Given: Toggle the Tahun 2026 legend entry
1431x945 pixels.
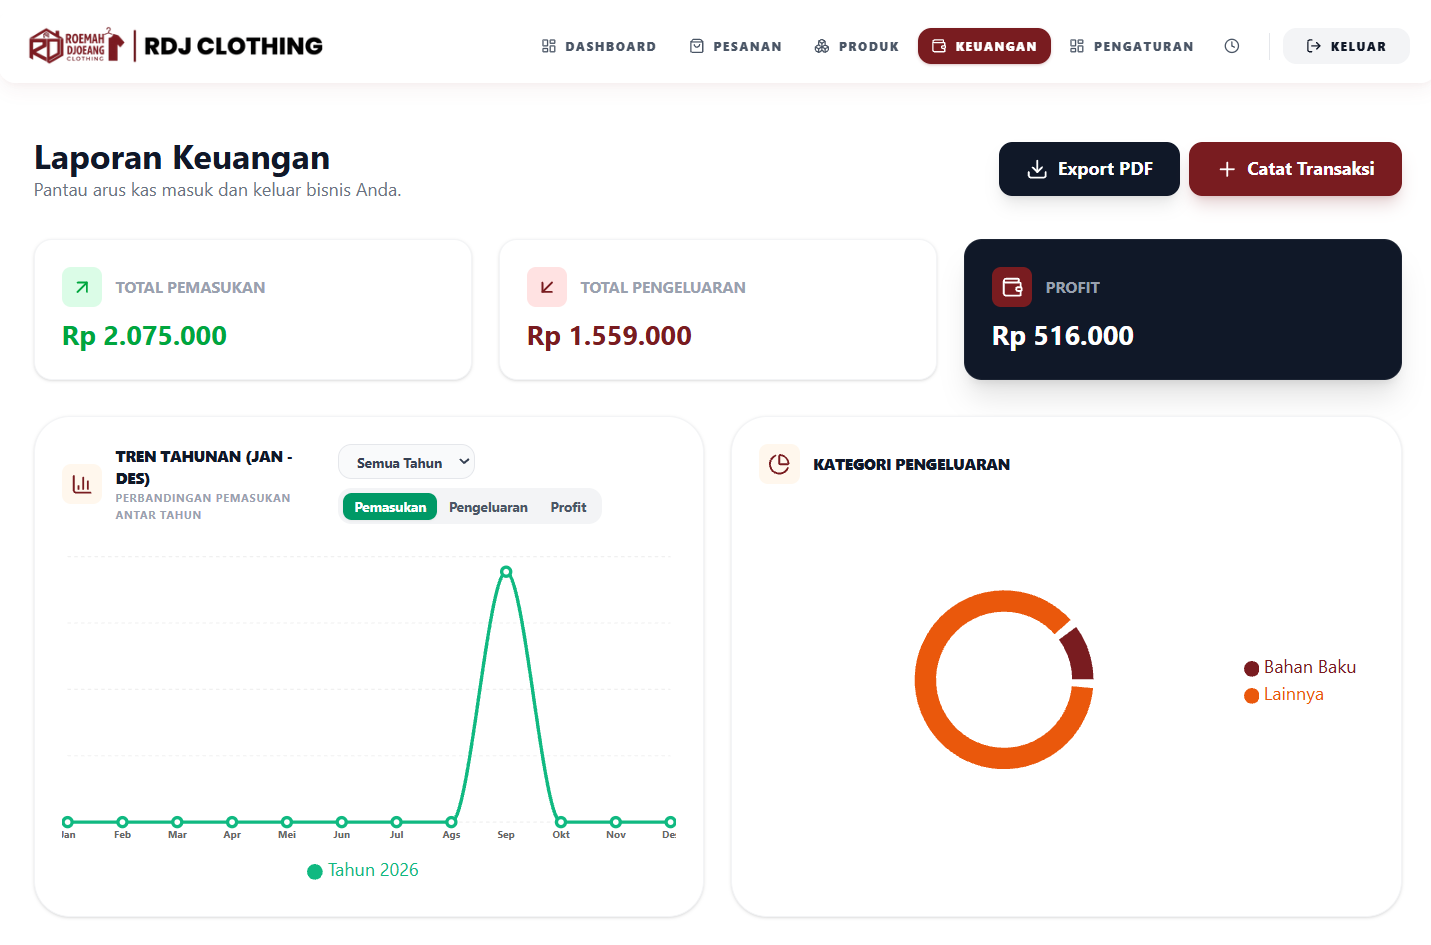Looking at the screenshot, I should (363, 870).
